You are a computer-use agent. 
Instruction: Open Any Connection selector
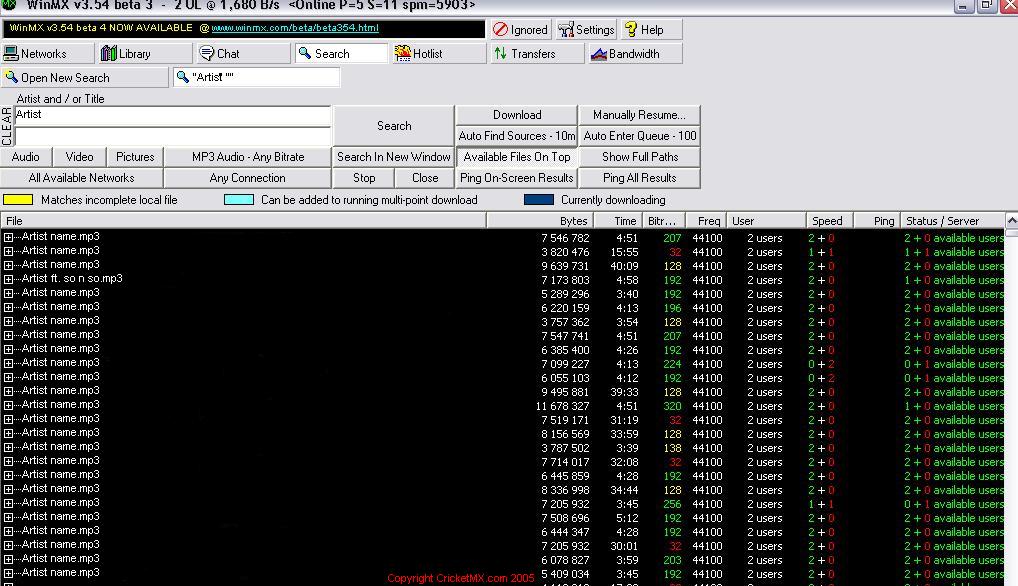point(247,178)
